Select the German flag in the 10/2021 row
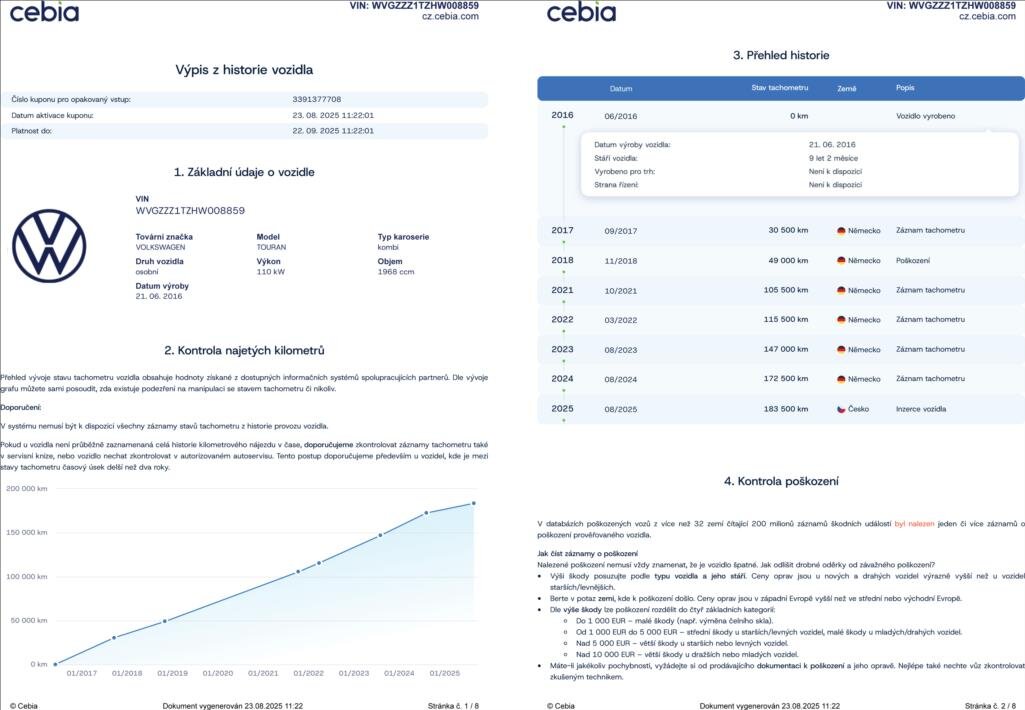The height and width of the screenshot is (710, 1025). (841, 290)
